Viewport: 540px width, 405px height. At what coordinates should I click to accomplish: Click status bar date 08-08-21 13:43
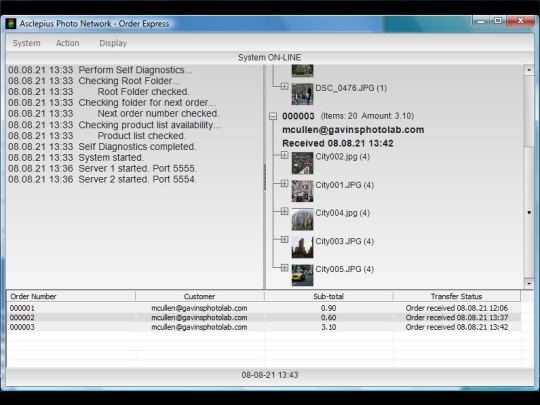pos(270,375)
